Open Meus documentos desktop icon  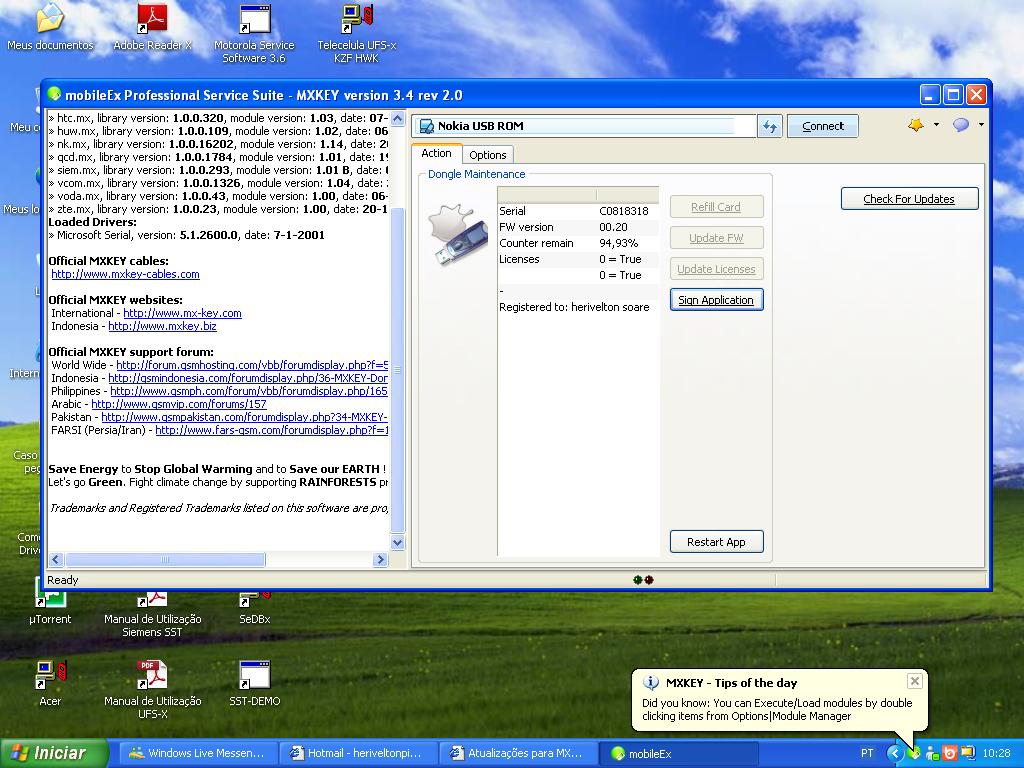[x=50, y=27]
